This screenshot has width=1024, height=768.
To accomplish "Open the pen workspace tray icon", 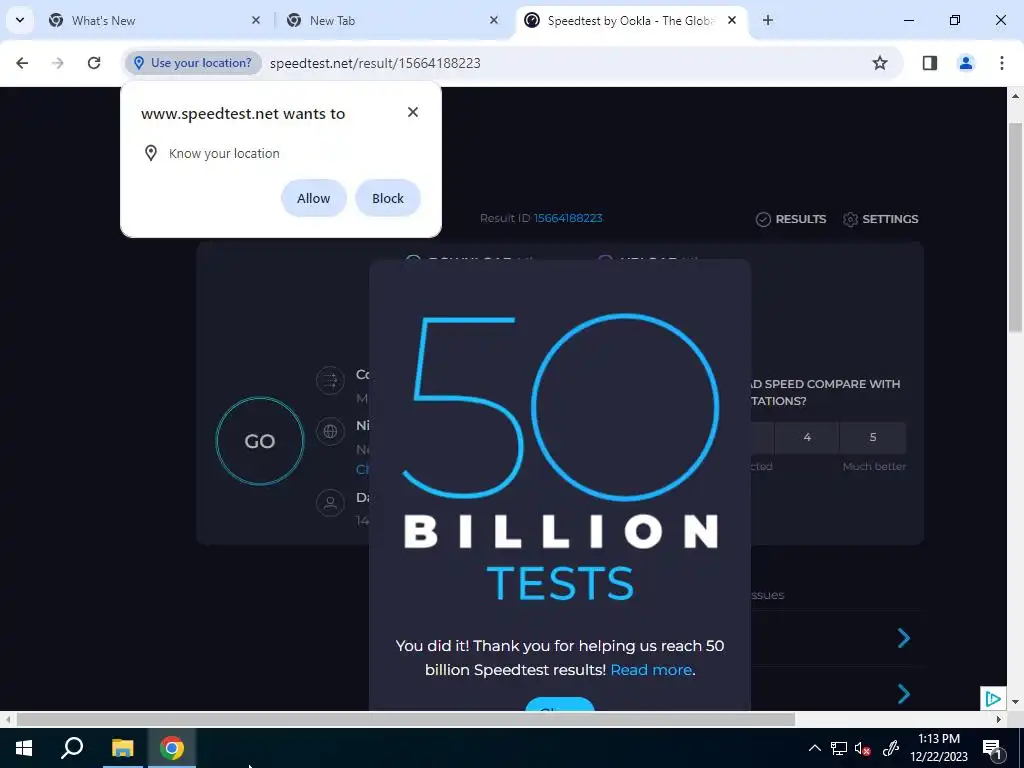I will (891, 748).
